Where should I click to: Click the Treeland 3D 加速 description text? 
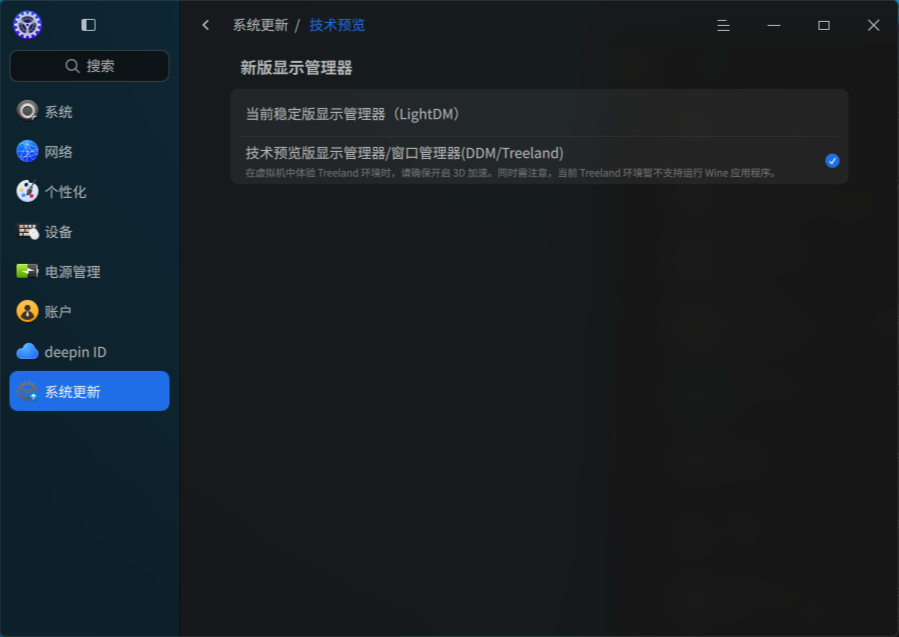pyautogui.click(x=511, y=173)
